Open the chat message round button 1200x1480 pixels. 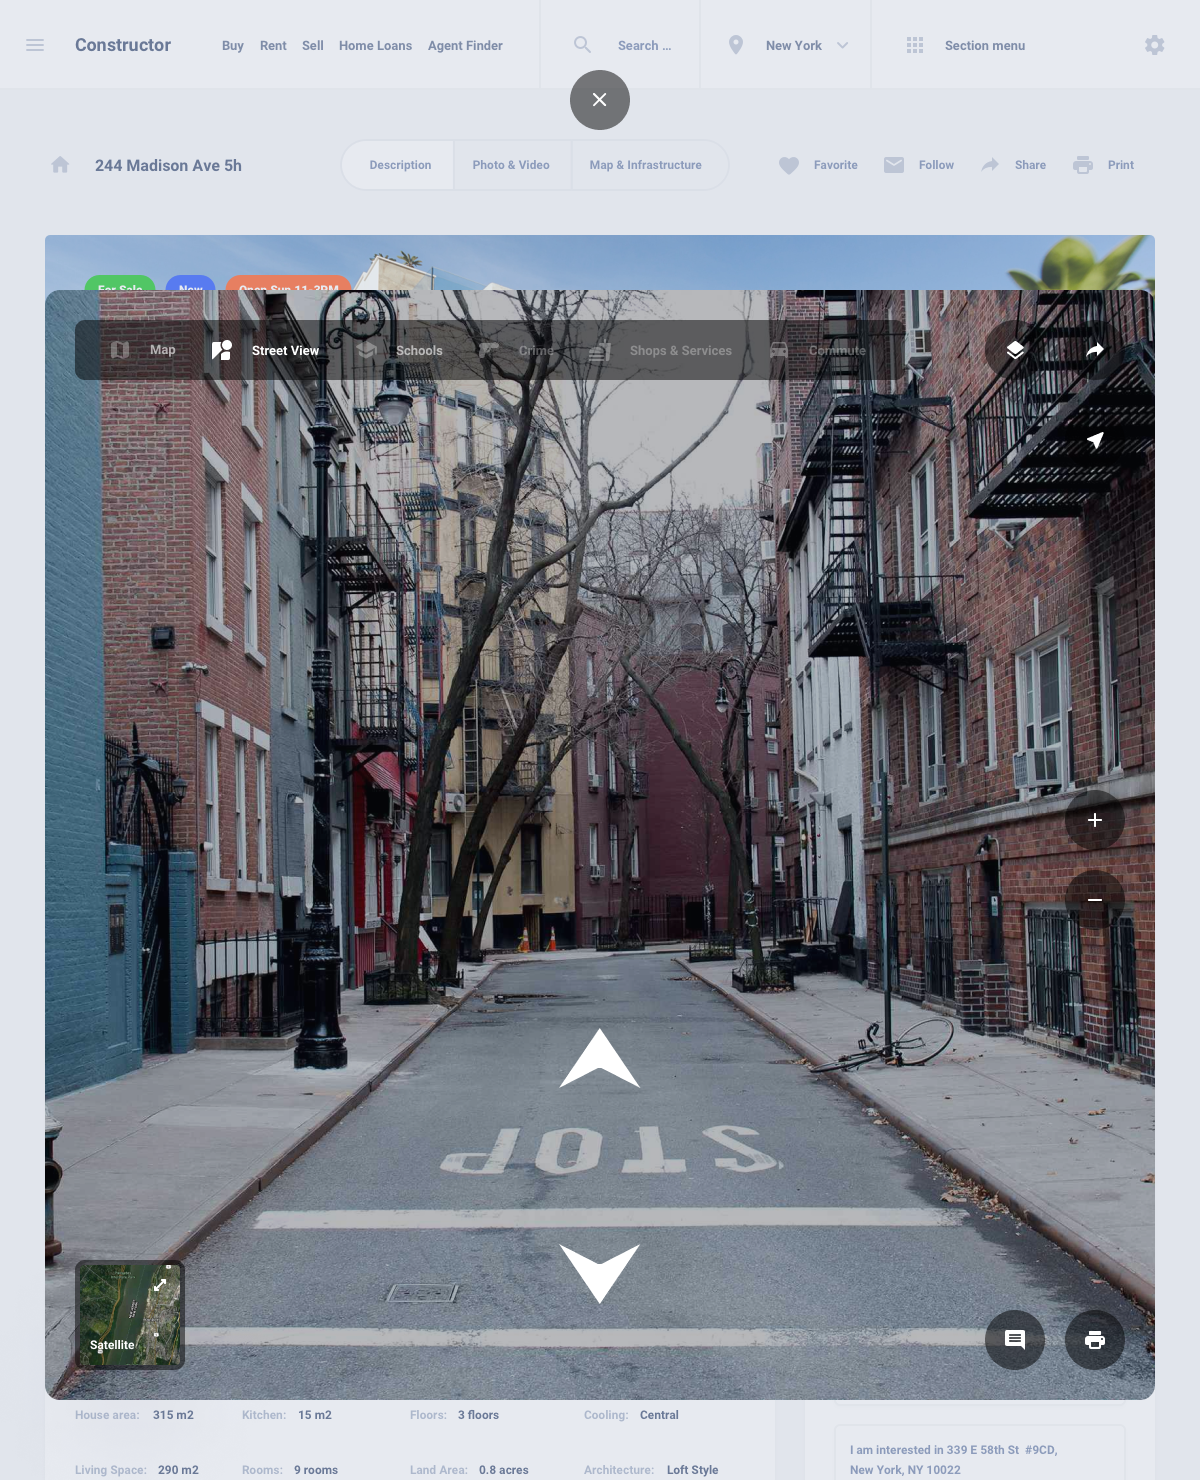[1015, 1340]
